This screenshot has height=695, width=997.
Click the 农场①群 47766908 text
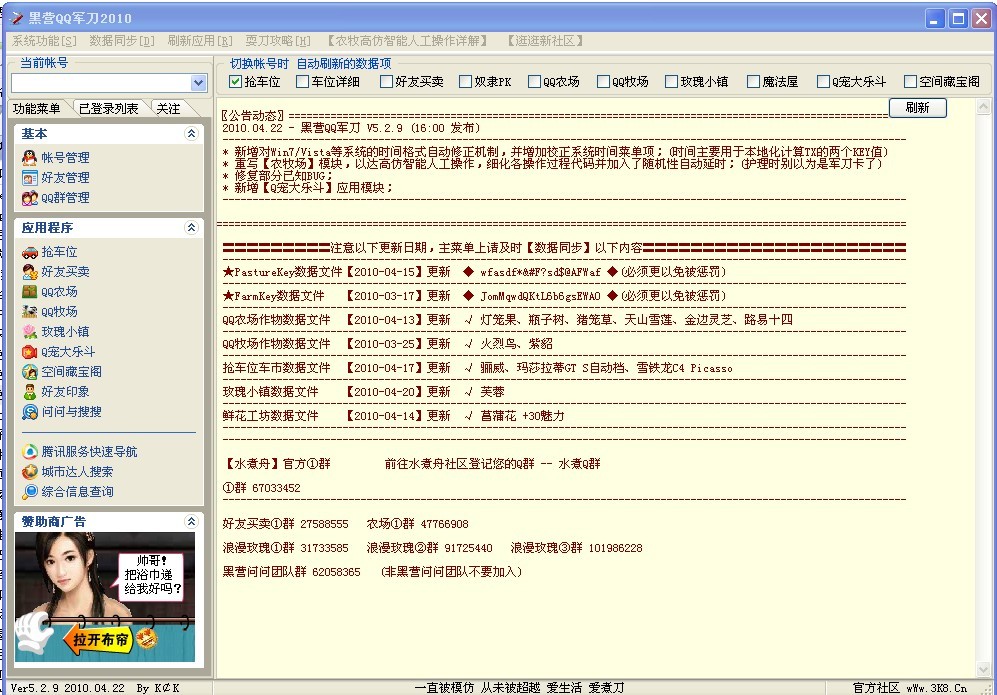coord(417,524)
